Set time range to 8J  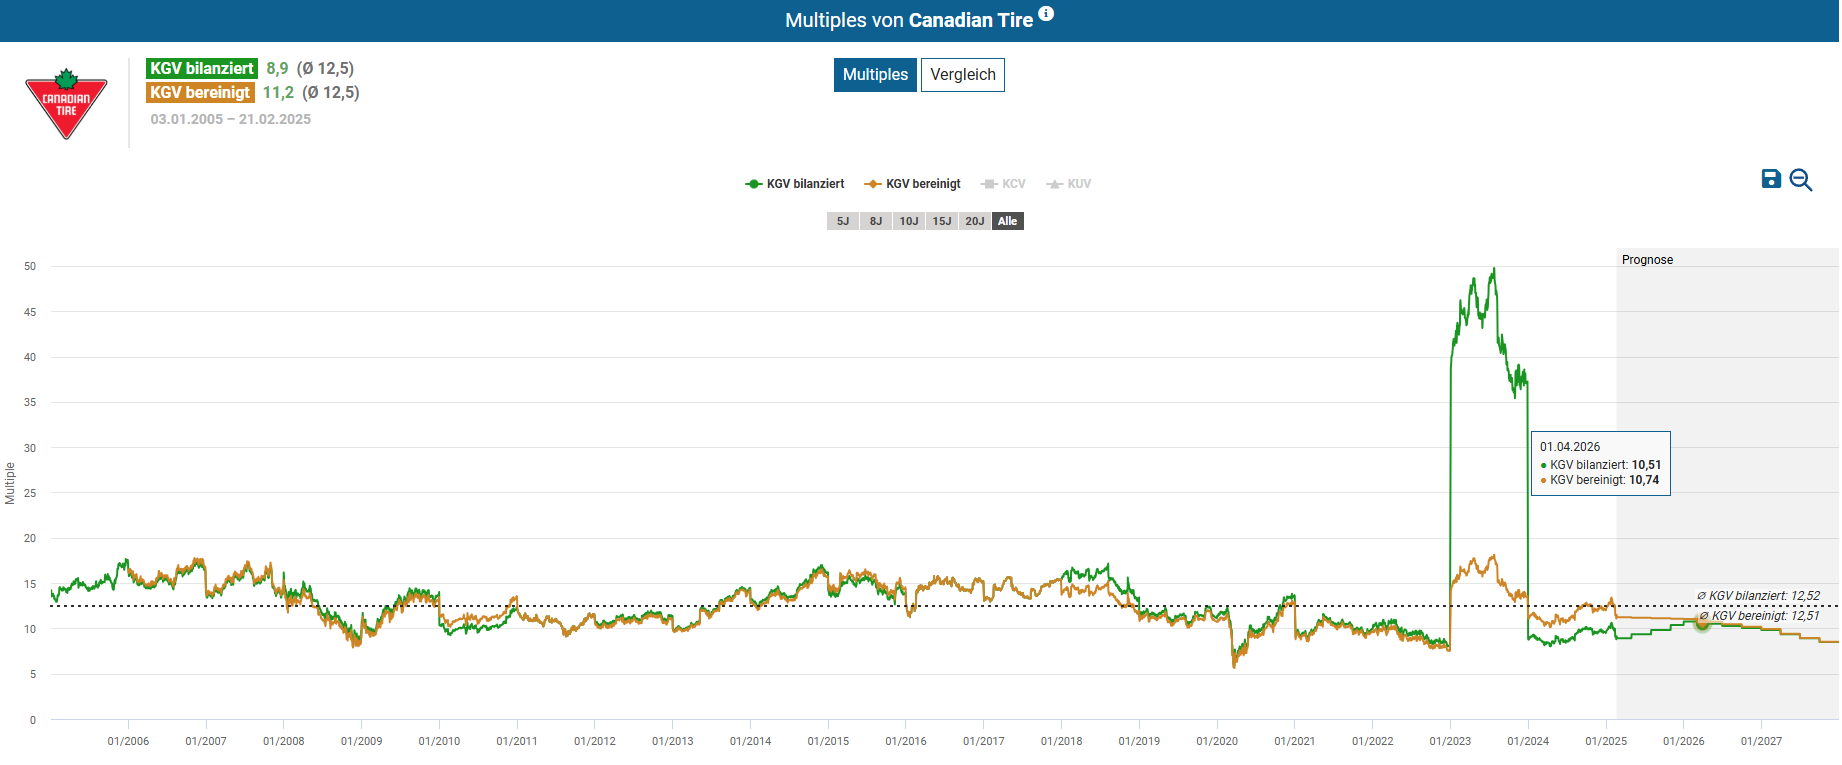pos(876,221)
